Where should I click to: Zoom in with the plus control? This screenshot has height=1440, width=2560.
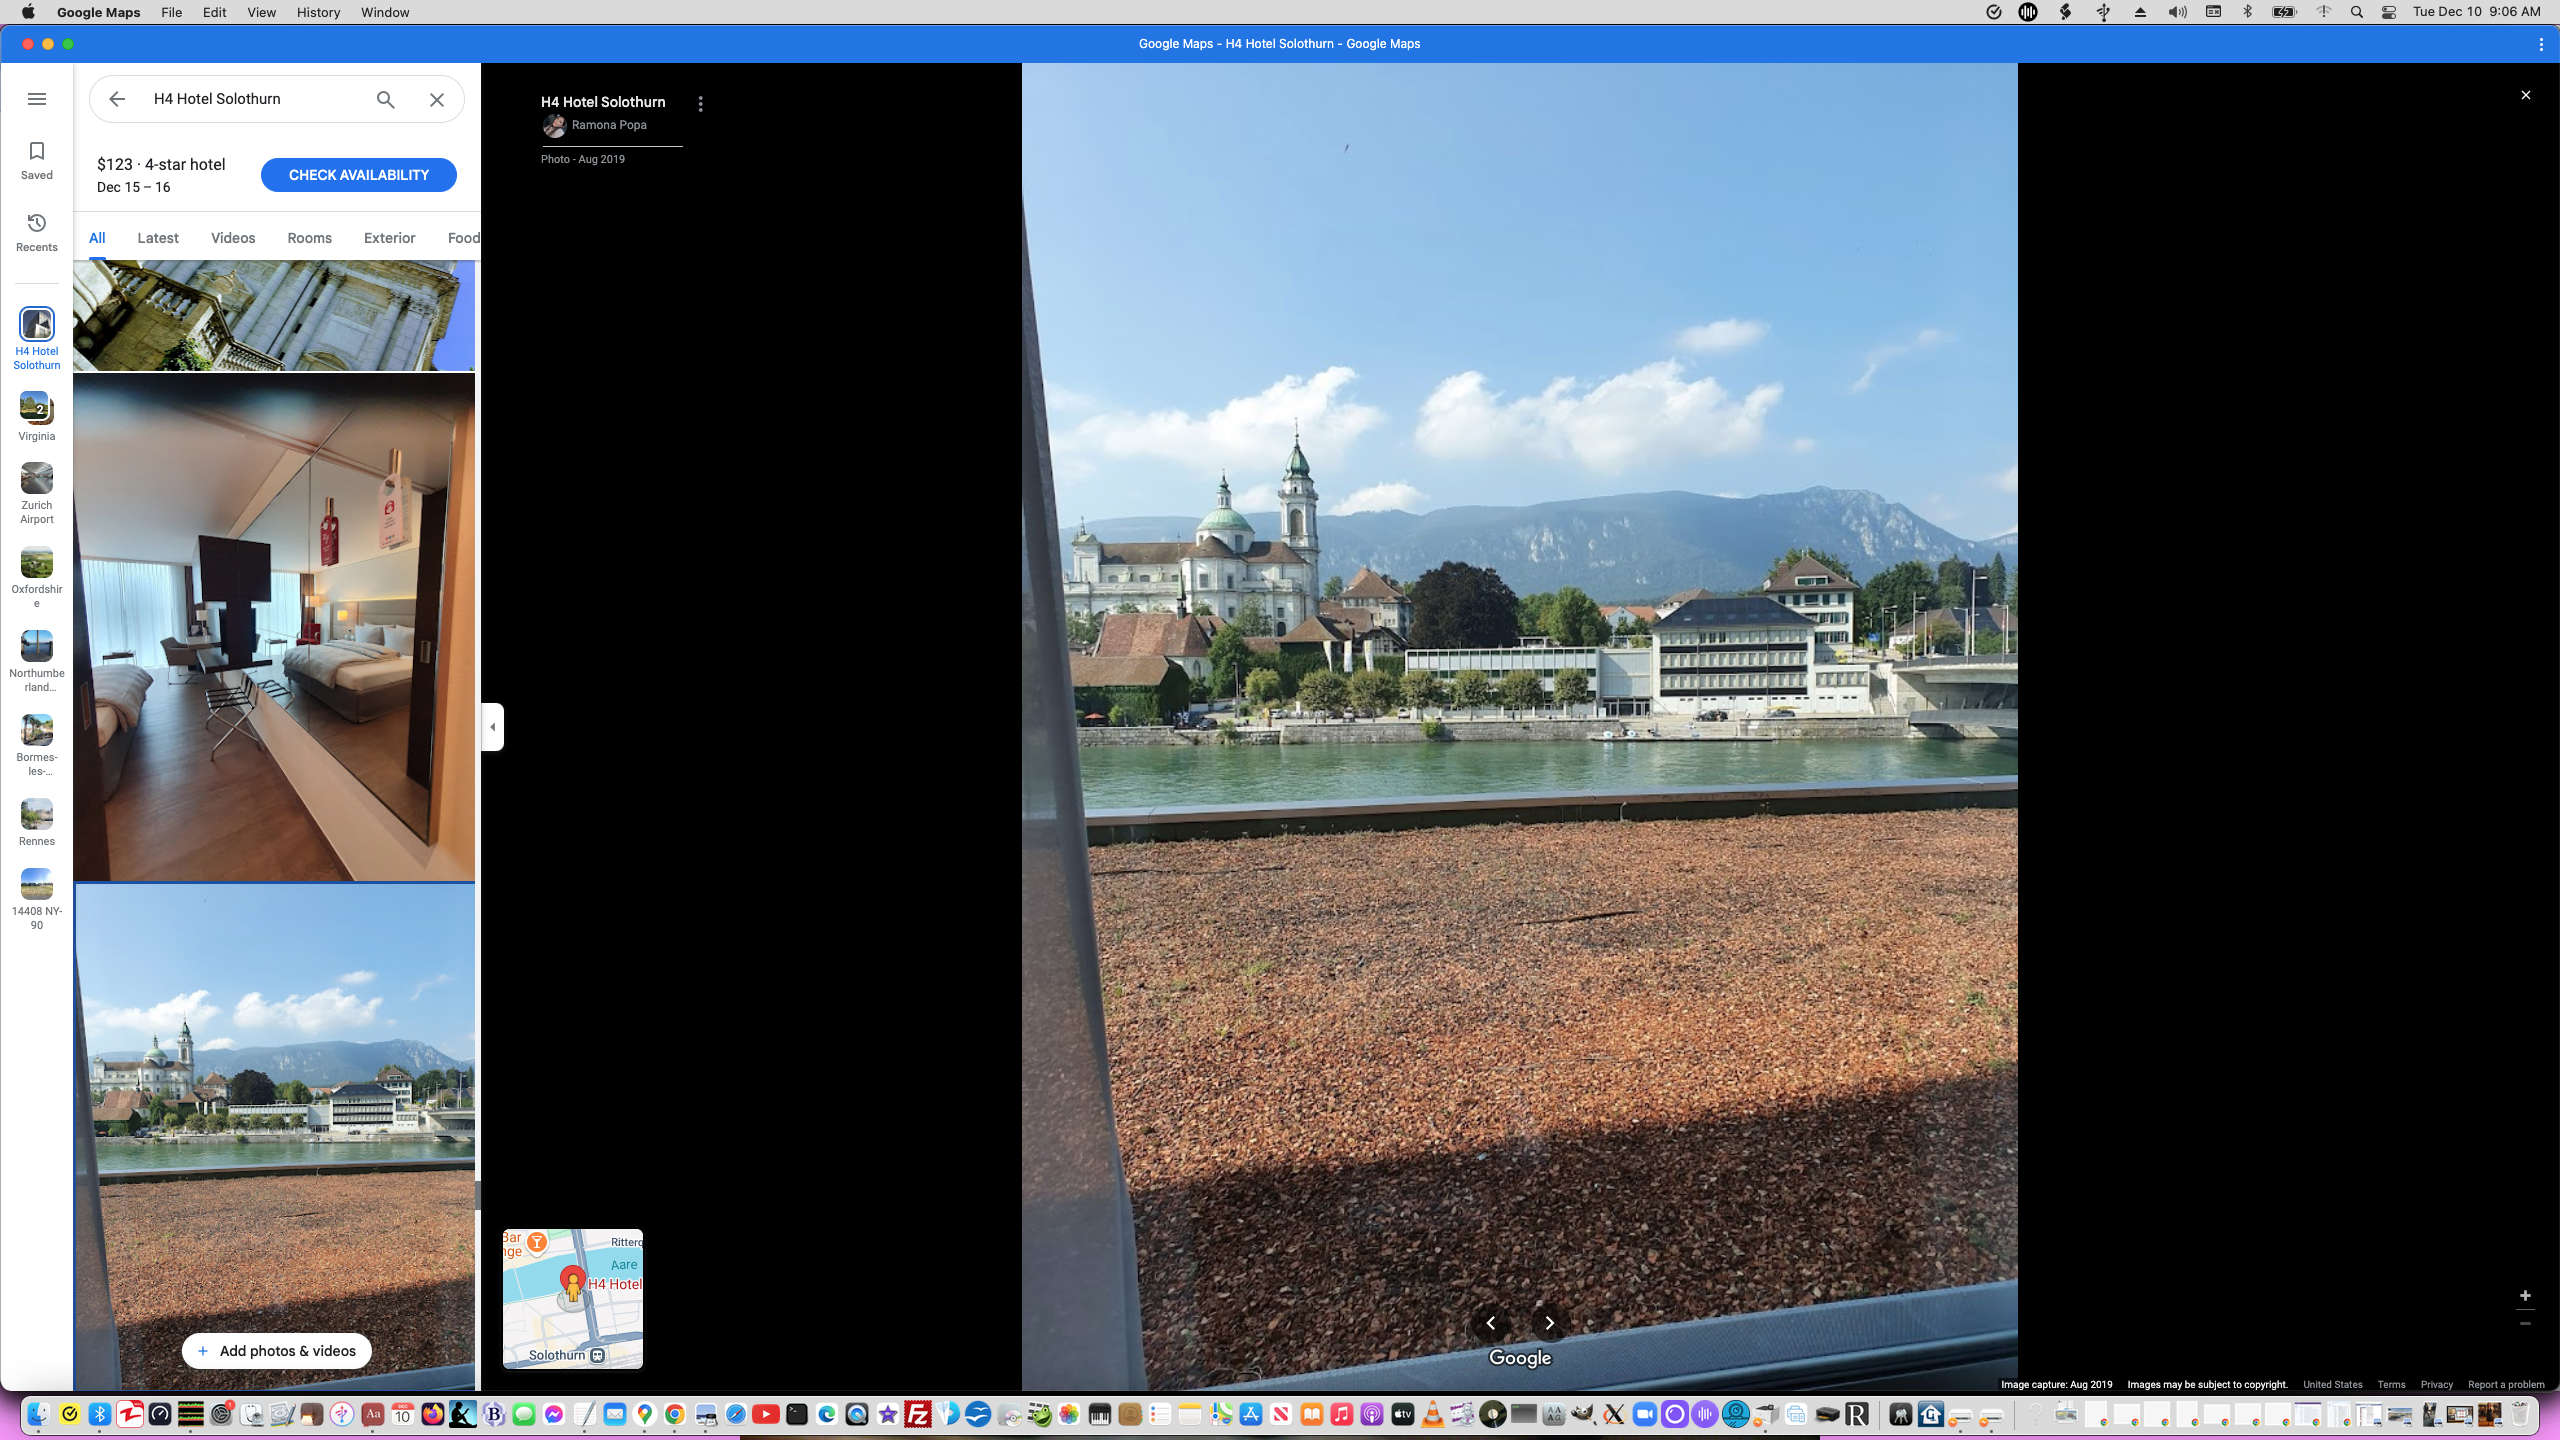click(2525, 1296)
